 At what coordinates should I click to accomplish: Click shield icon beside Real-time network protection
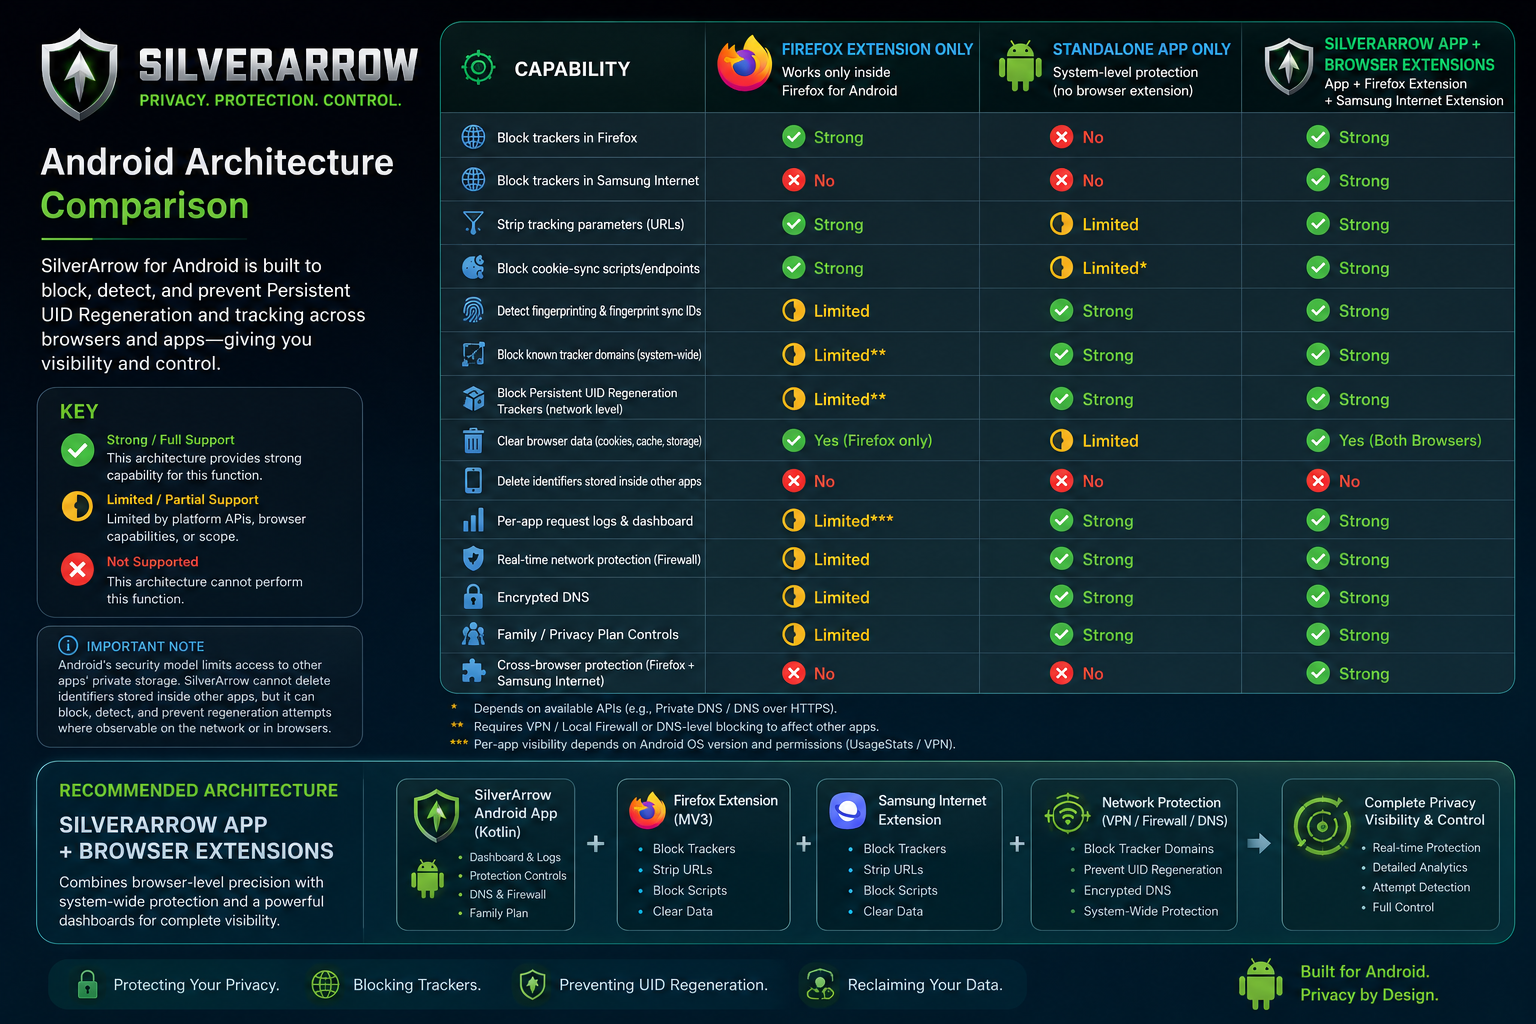[473, 558]
